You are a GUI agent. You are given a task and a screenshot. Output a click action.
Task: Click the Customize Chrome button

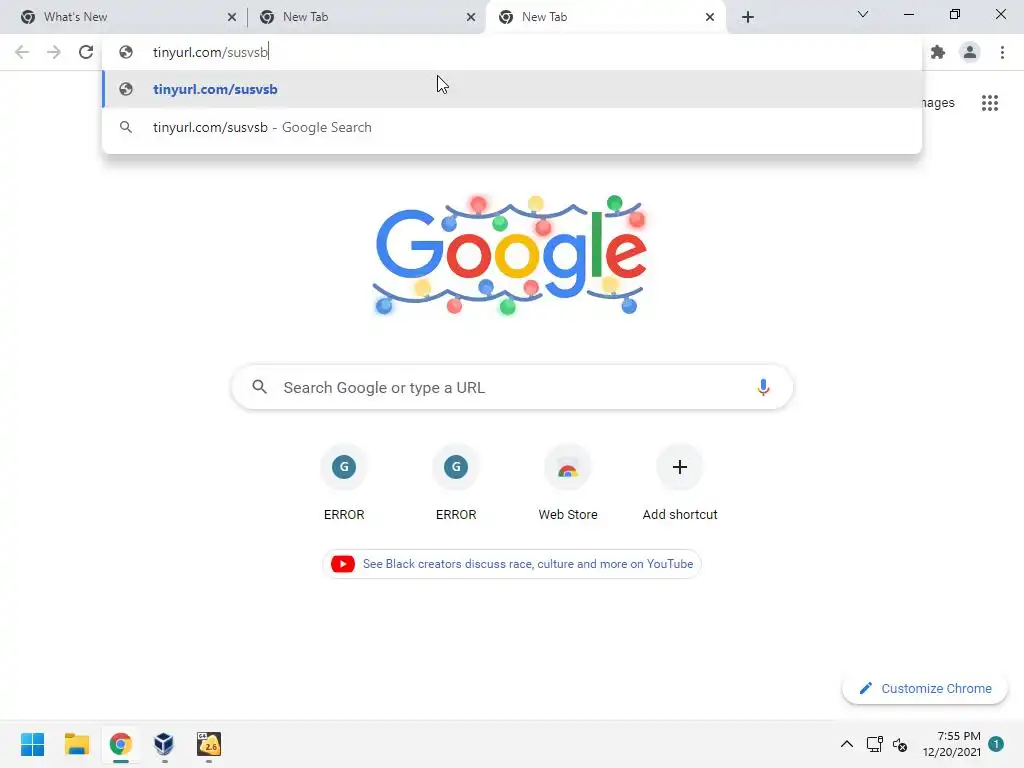click(x=925, y=688)
